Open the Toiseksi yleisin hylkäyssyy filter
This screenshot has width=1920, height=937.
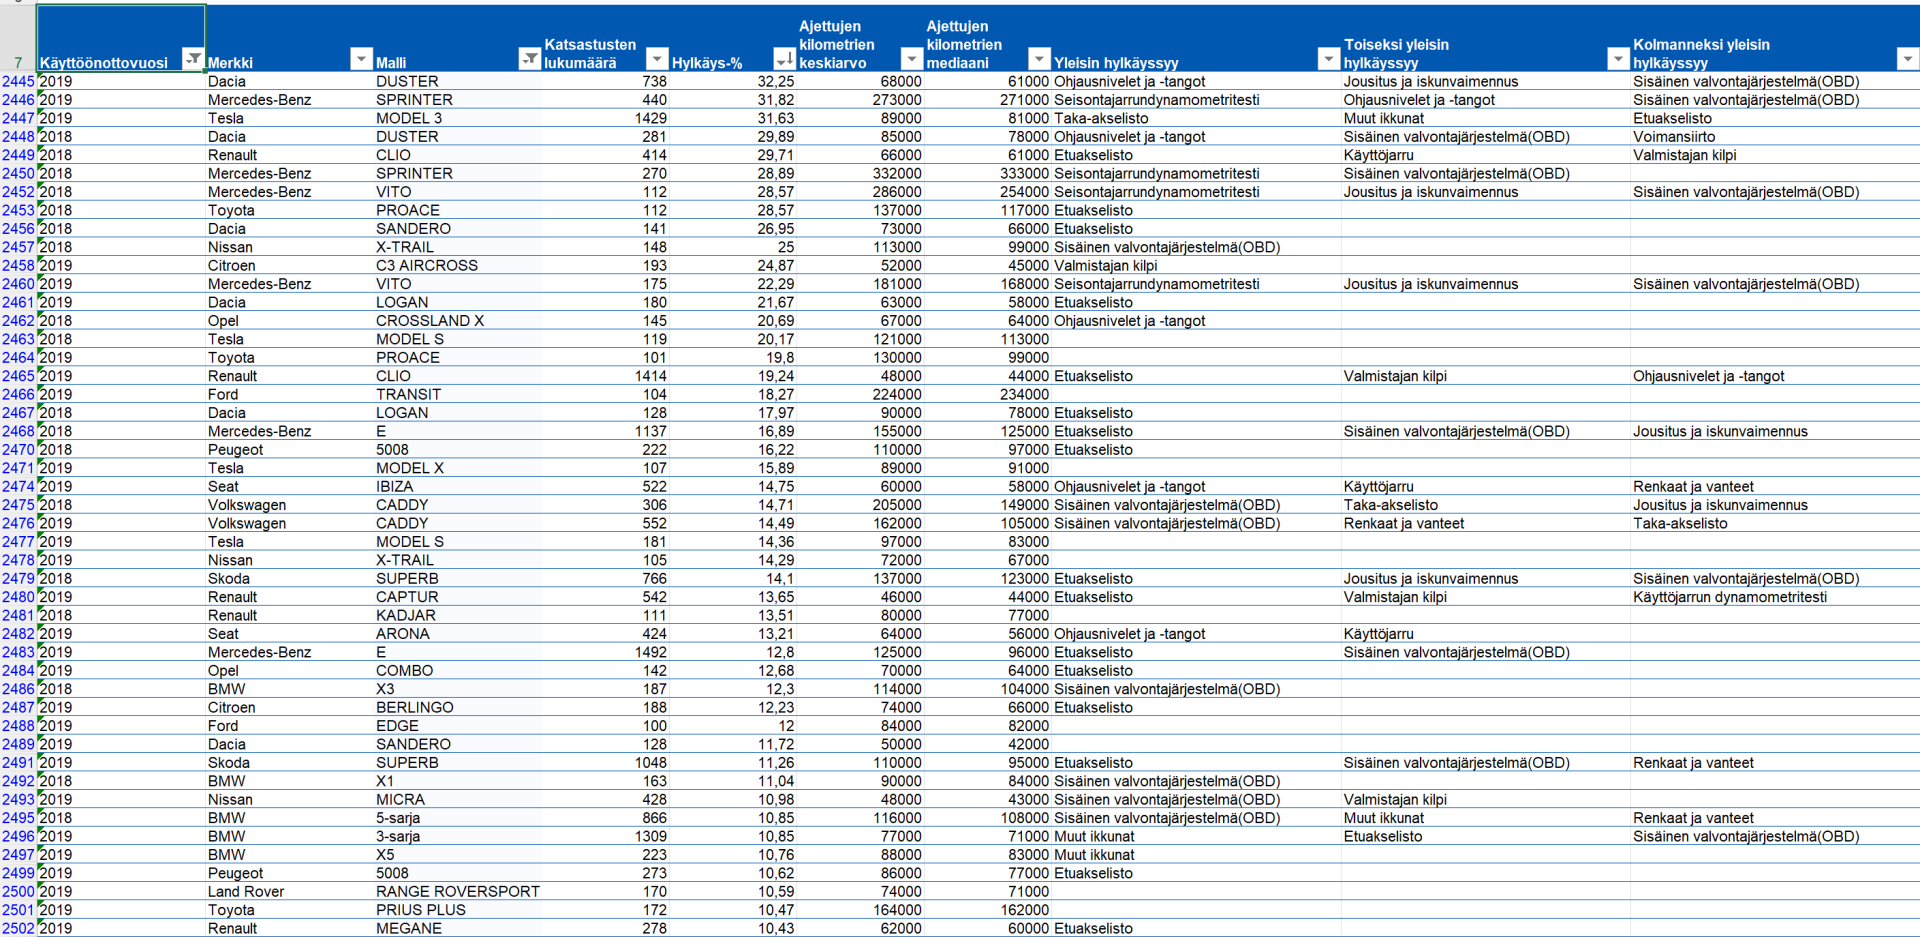click(x=1617, y=59)
